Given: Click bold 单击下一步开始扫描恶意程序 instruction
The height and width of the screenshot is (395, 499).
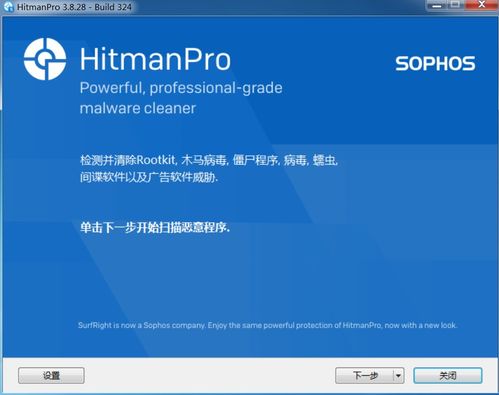Looking at the screenshot, I should point(155,228).
